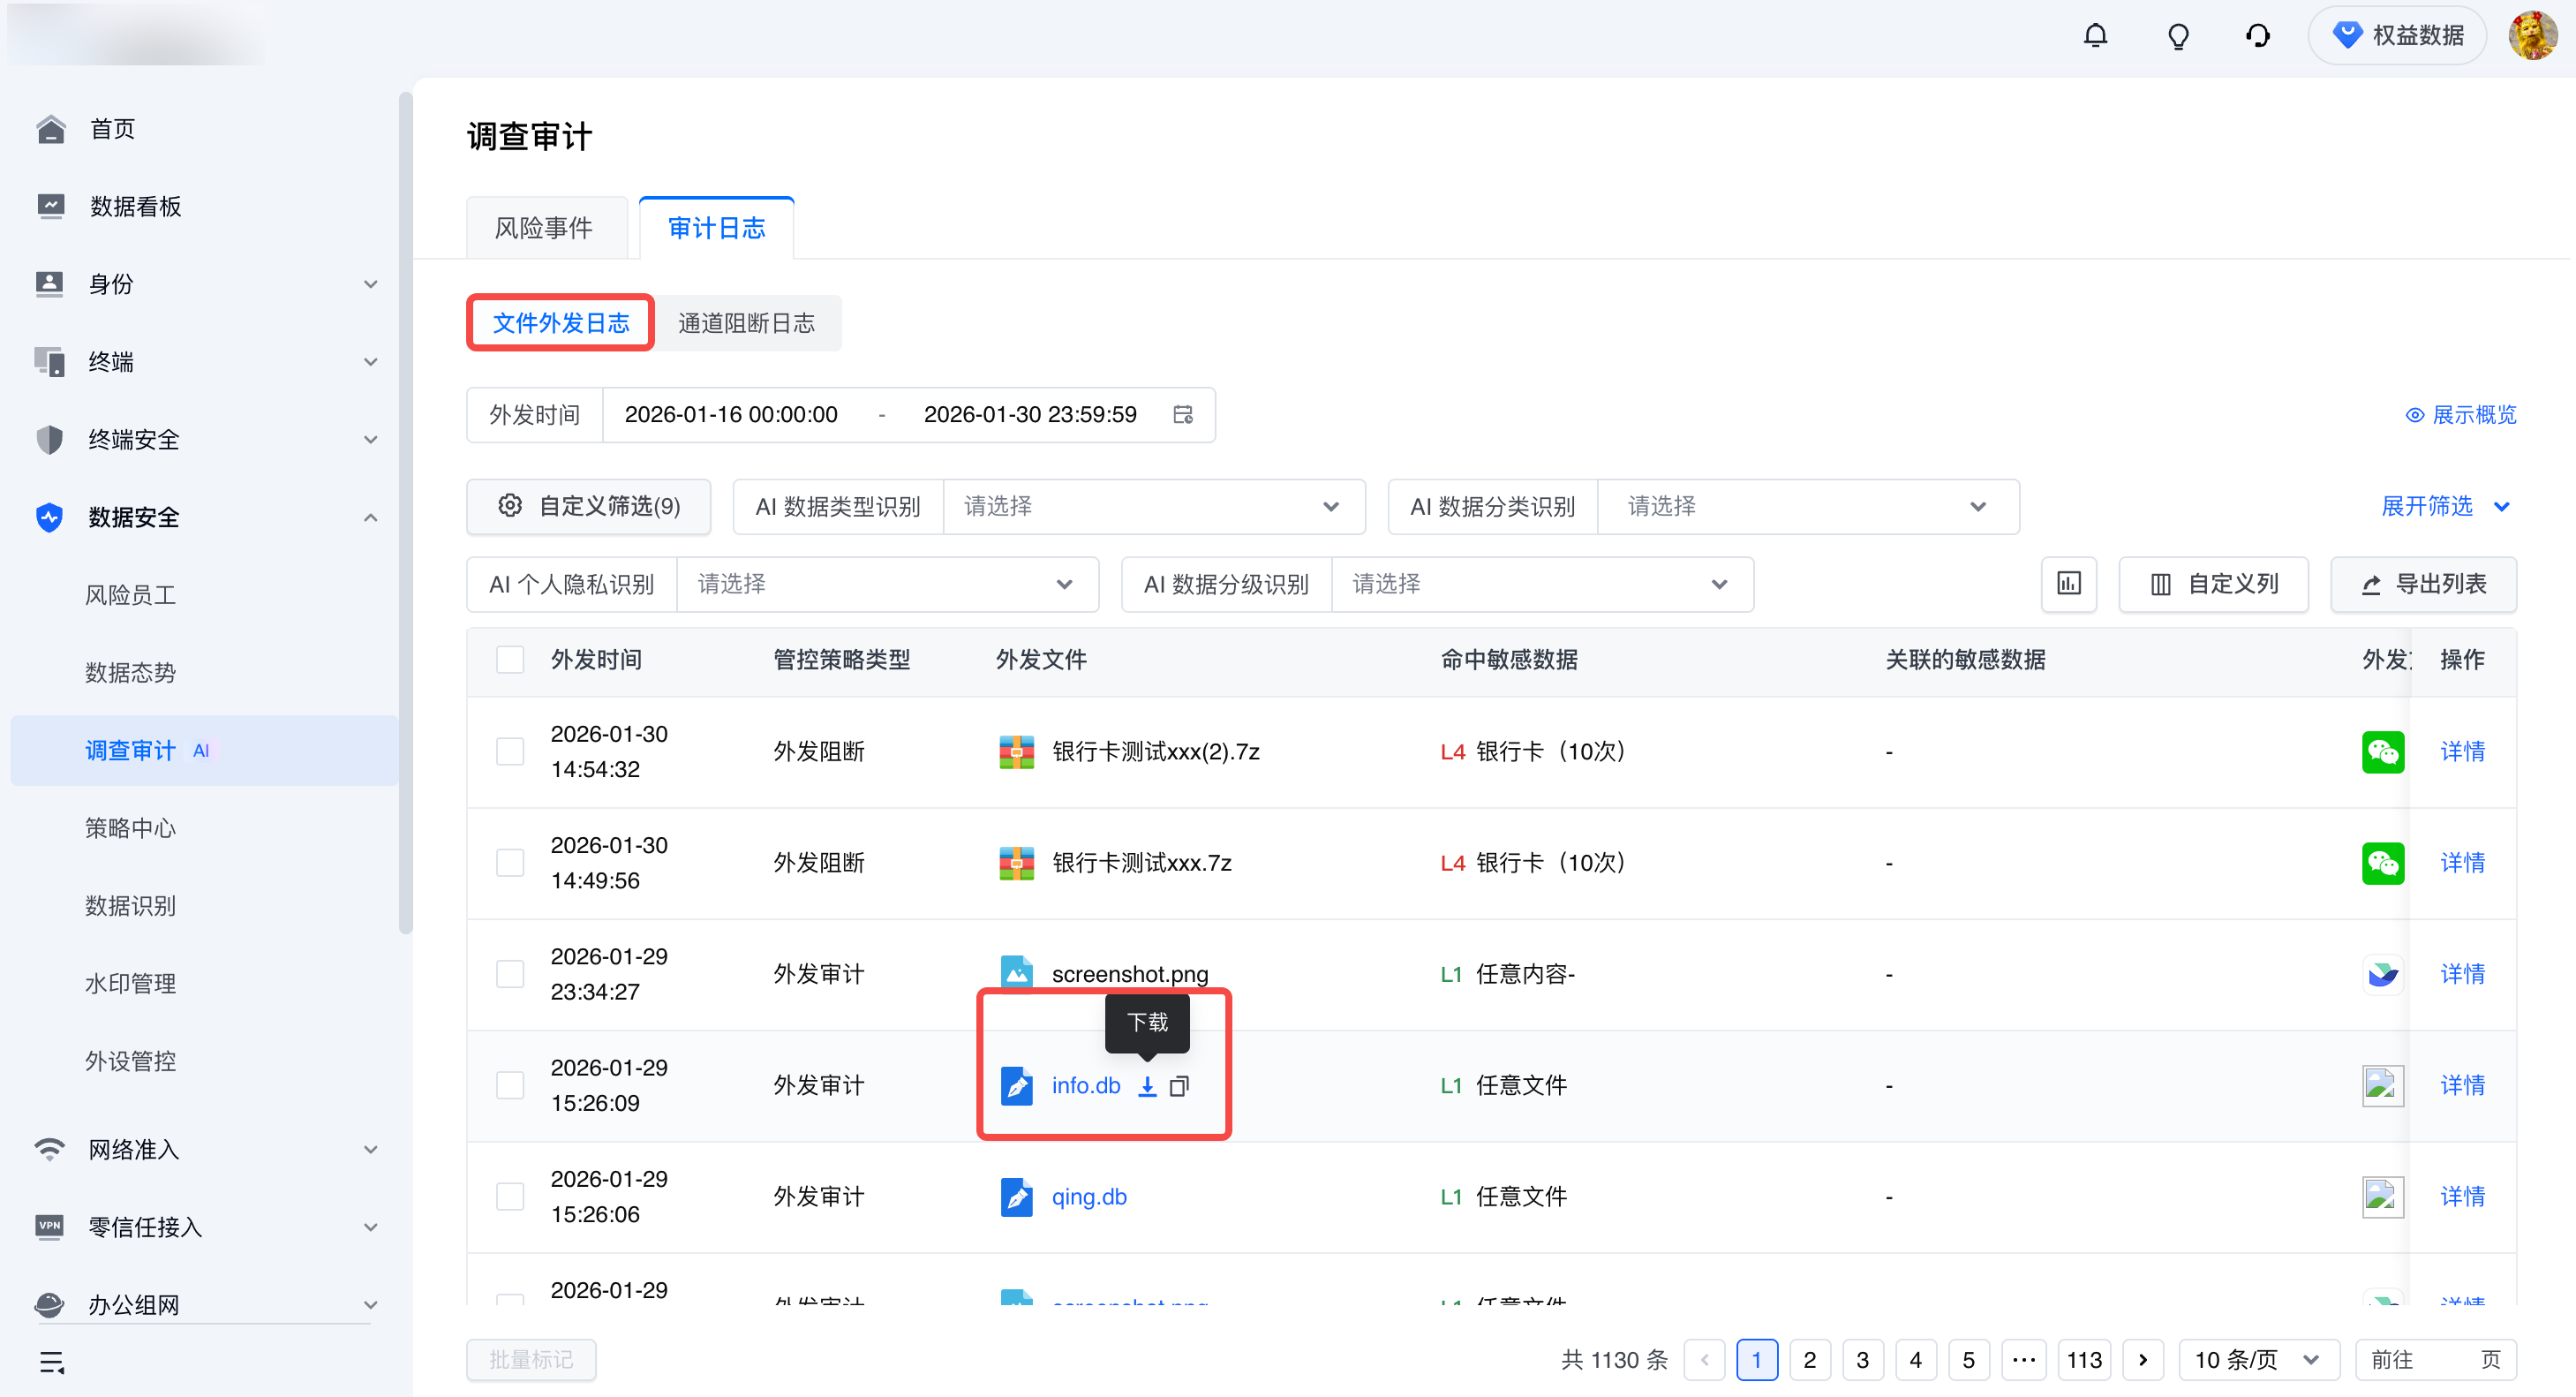The width and height of the screenshot is (2576, 1397).
Task: Open the date range calendar icon
Action: [x=1183, y=414]
